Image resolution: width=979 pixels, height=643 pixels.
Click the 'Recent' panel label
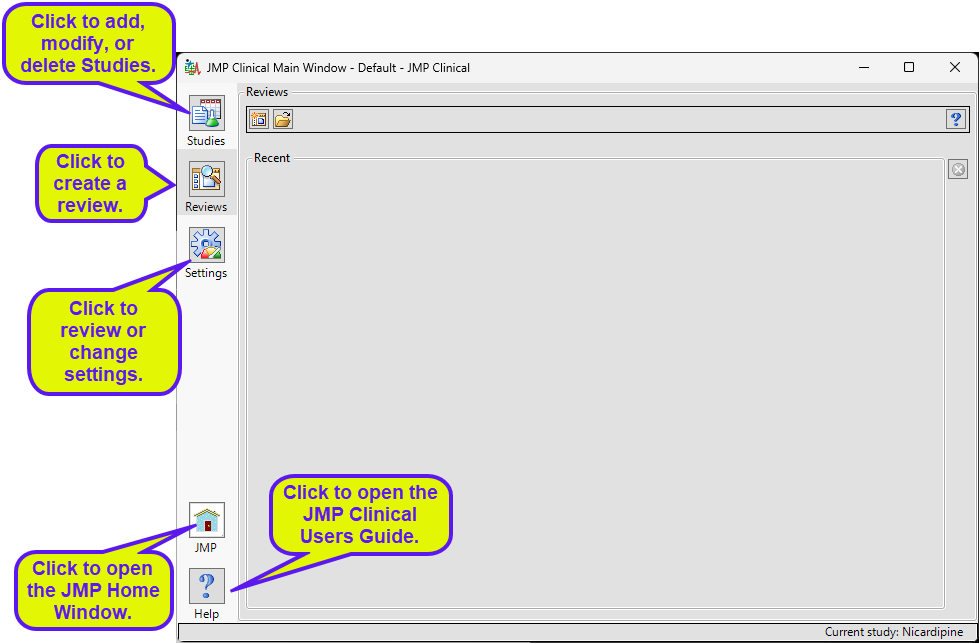click(x=272, y=158)
